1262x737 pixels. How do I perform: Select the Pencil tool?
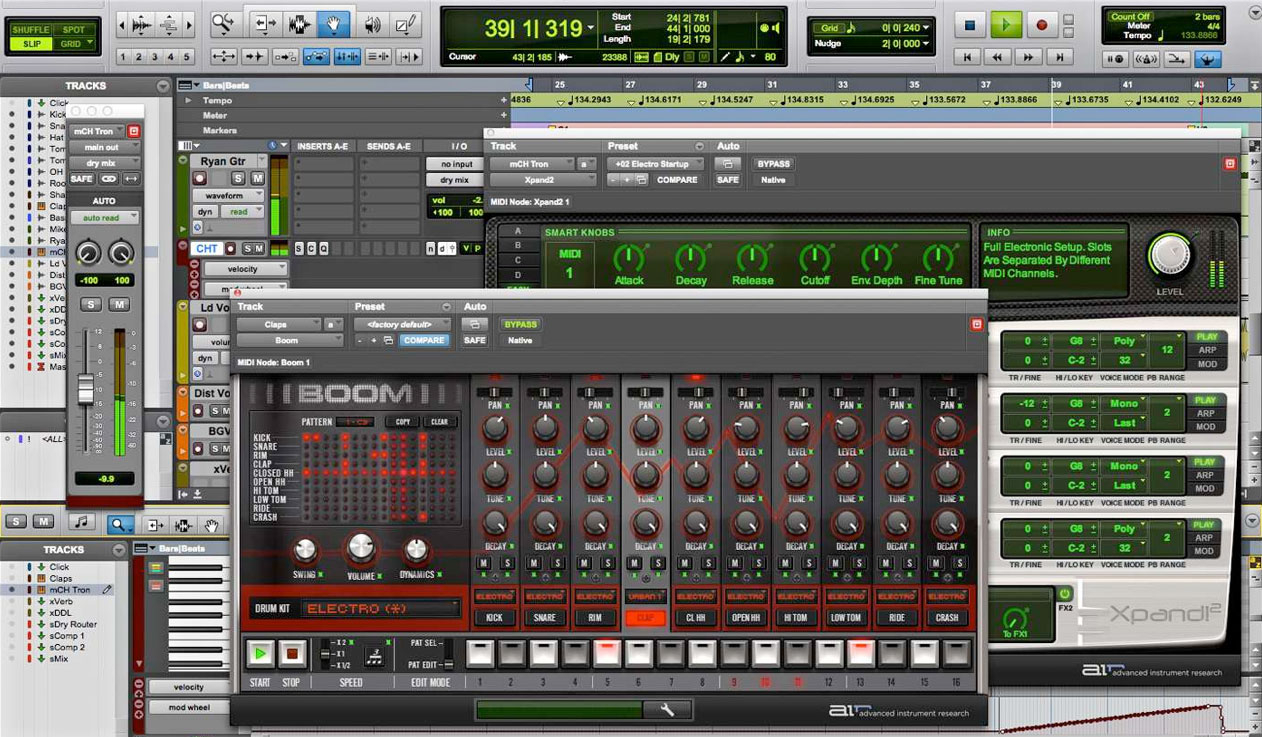(405, 22)
